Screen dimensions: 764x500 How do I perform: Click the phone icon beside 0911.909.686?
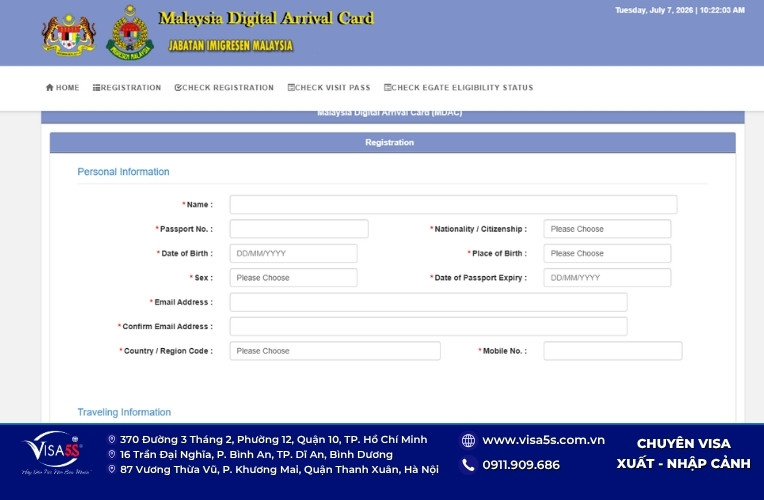(x=468, y=465)
